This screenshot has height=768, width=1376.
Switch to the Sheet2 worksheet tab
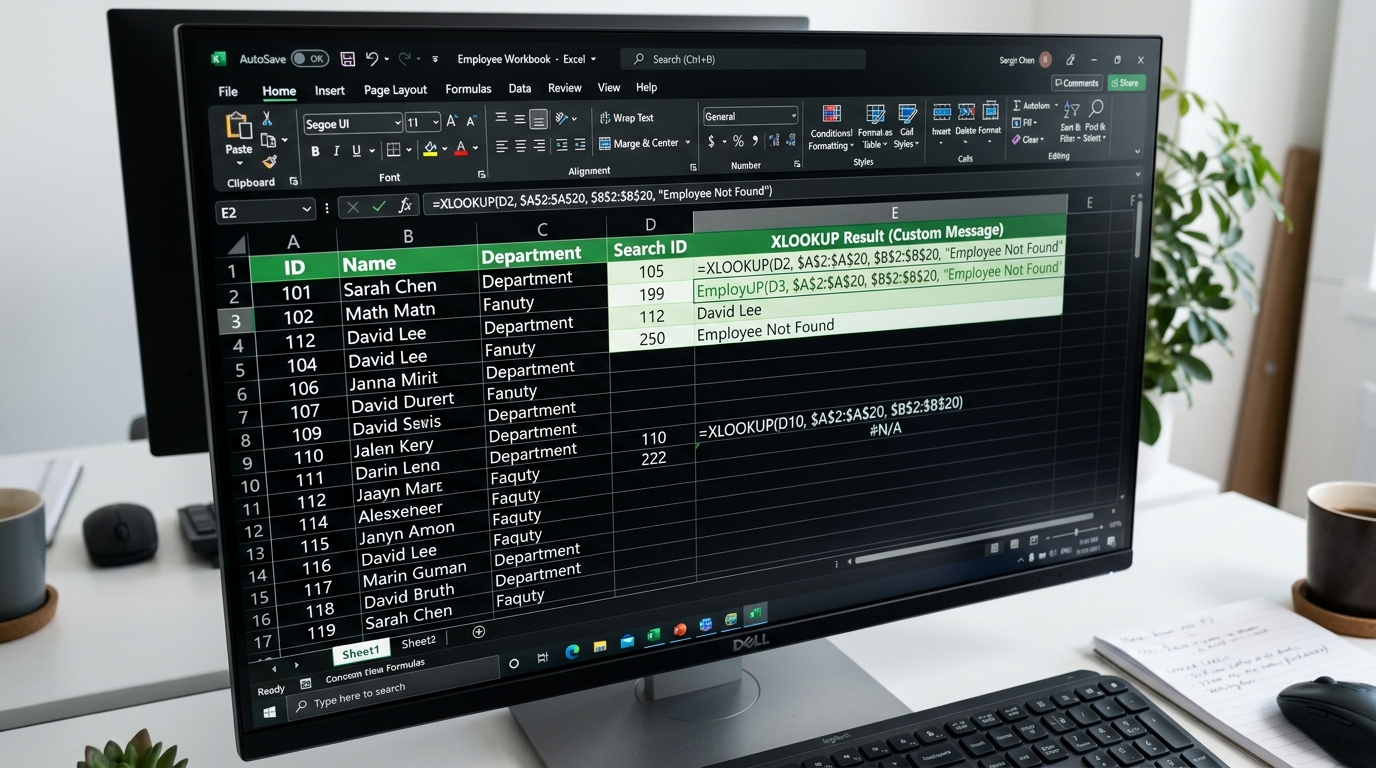coord(418,642)
